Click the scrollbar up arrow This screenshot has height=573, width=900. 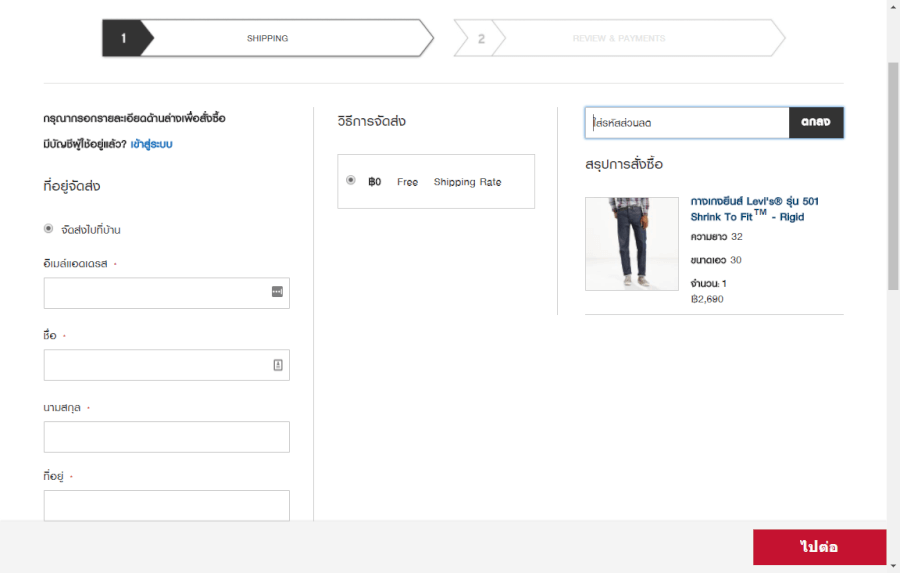[x=893, y=6]
